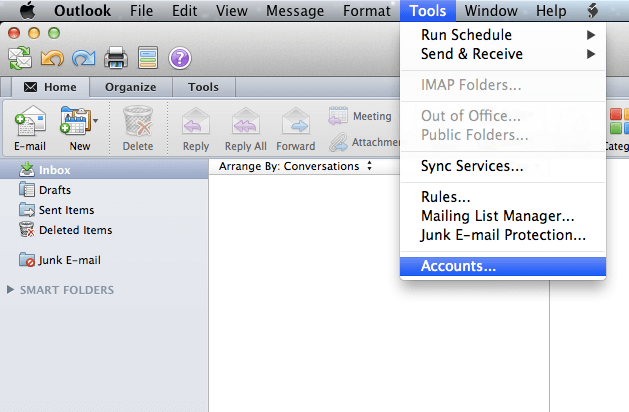Click the New item calendar icon

click(x=74, y=120)
